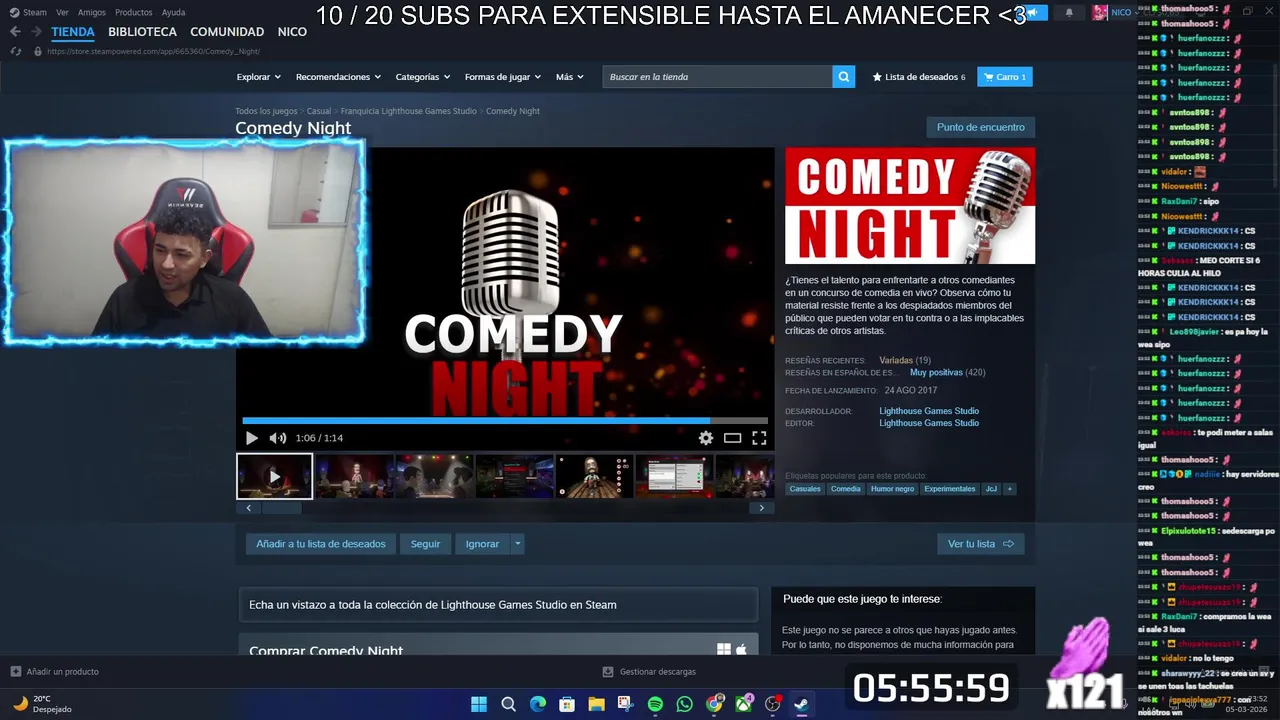Expand Formas de jugar dropdown
The image size is (1280, 720).
pos(503,77)
